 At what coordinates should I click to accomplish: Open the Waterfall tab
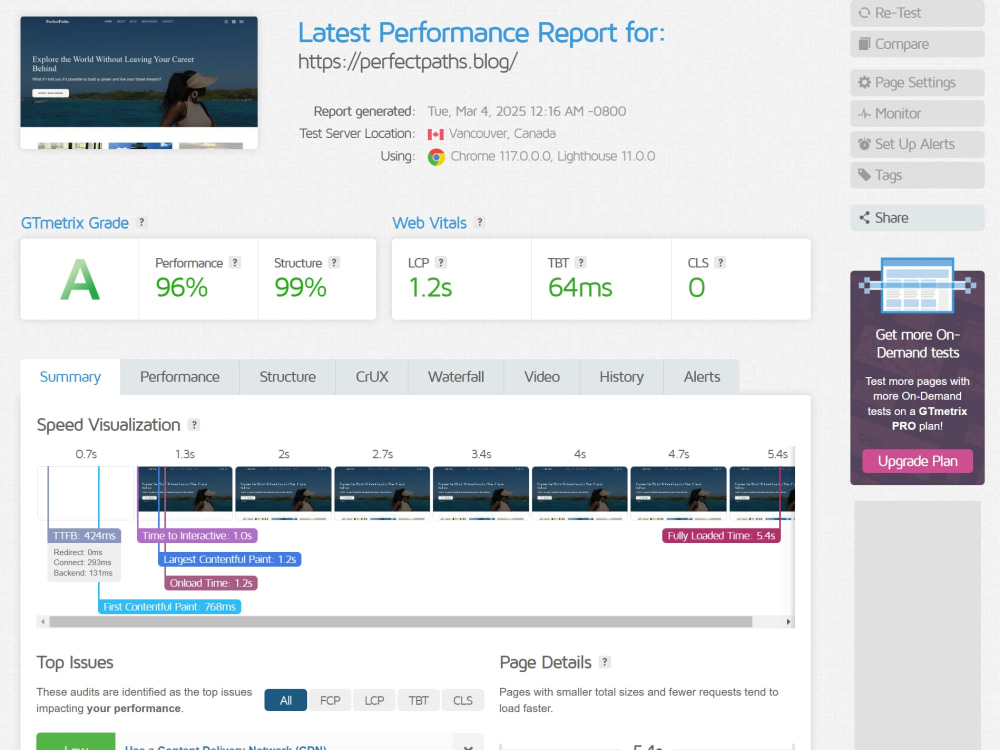coord(456,377)
